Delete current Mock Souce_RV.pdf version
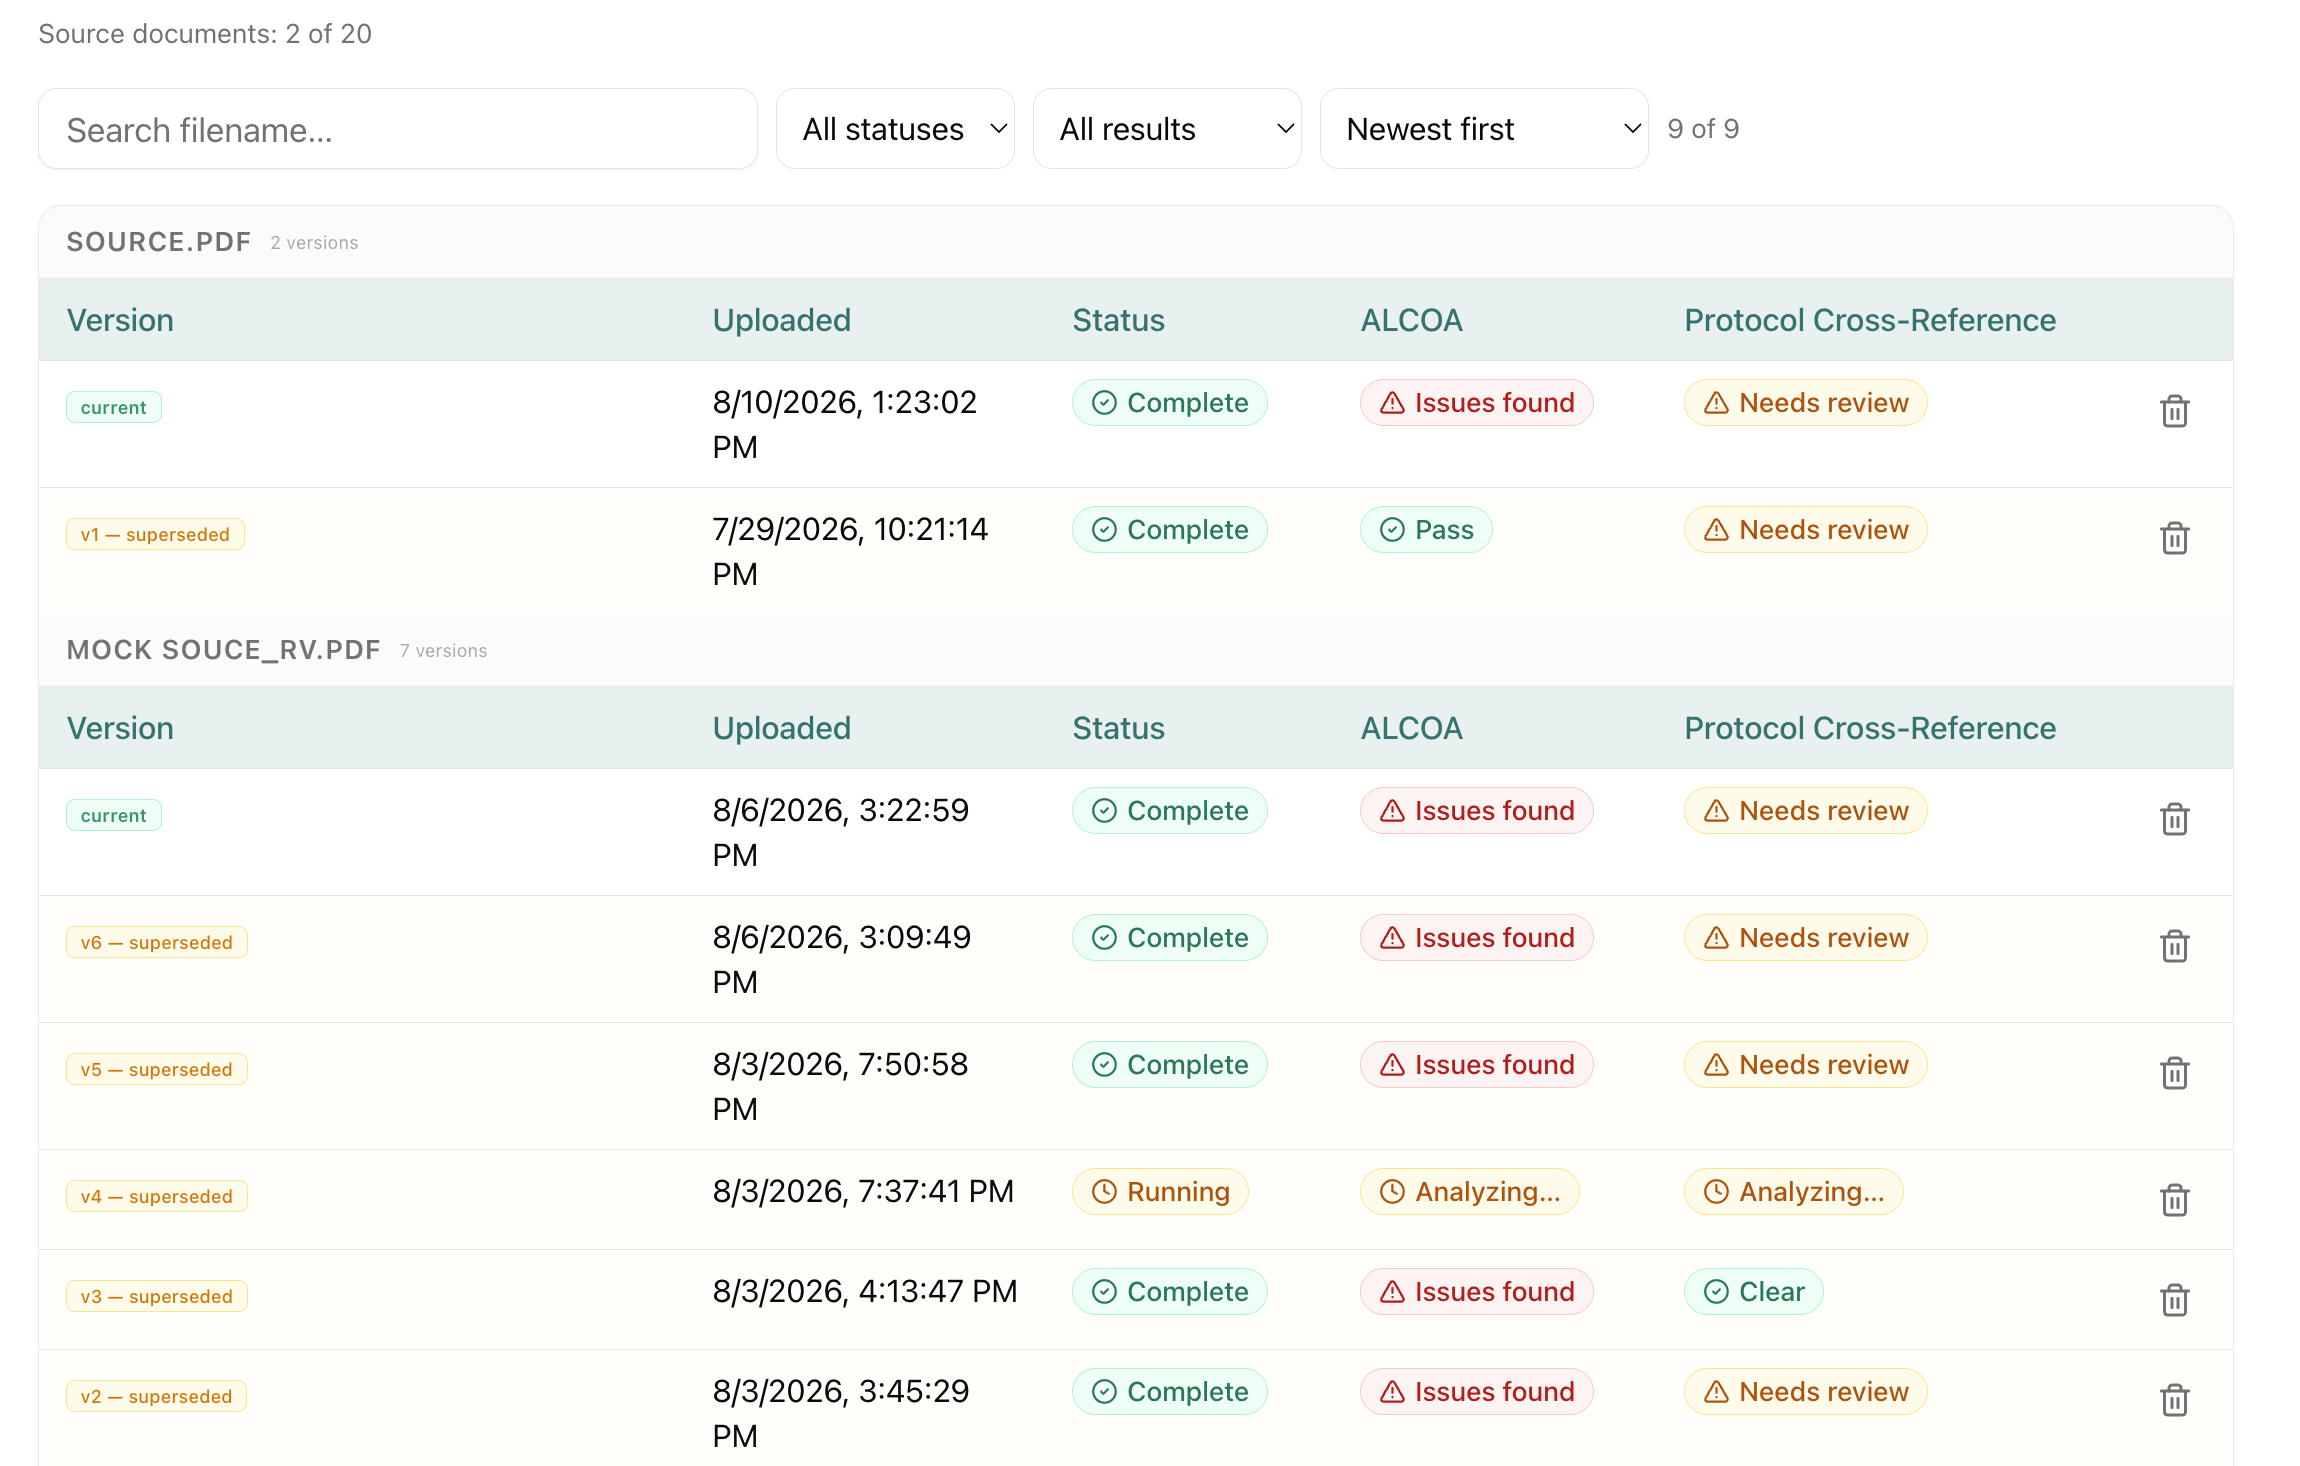 pos(2174,819)
